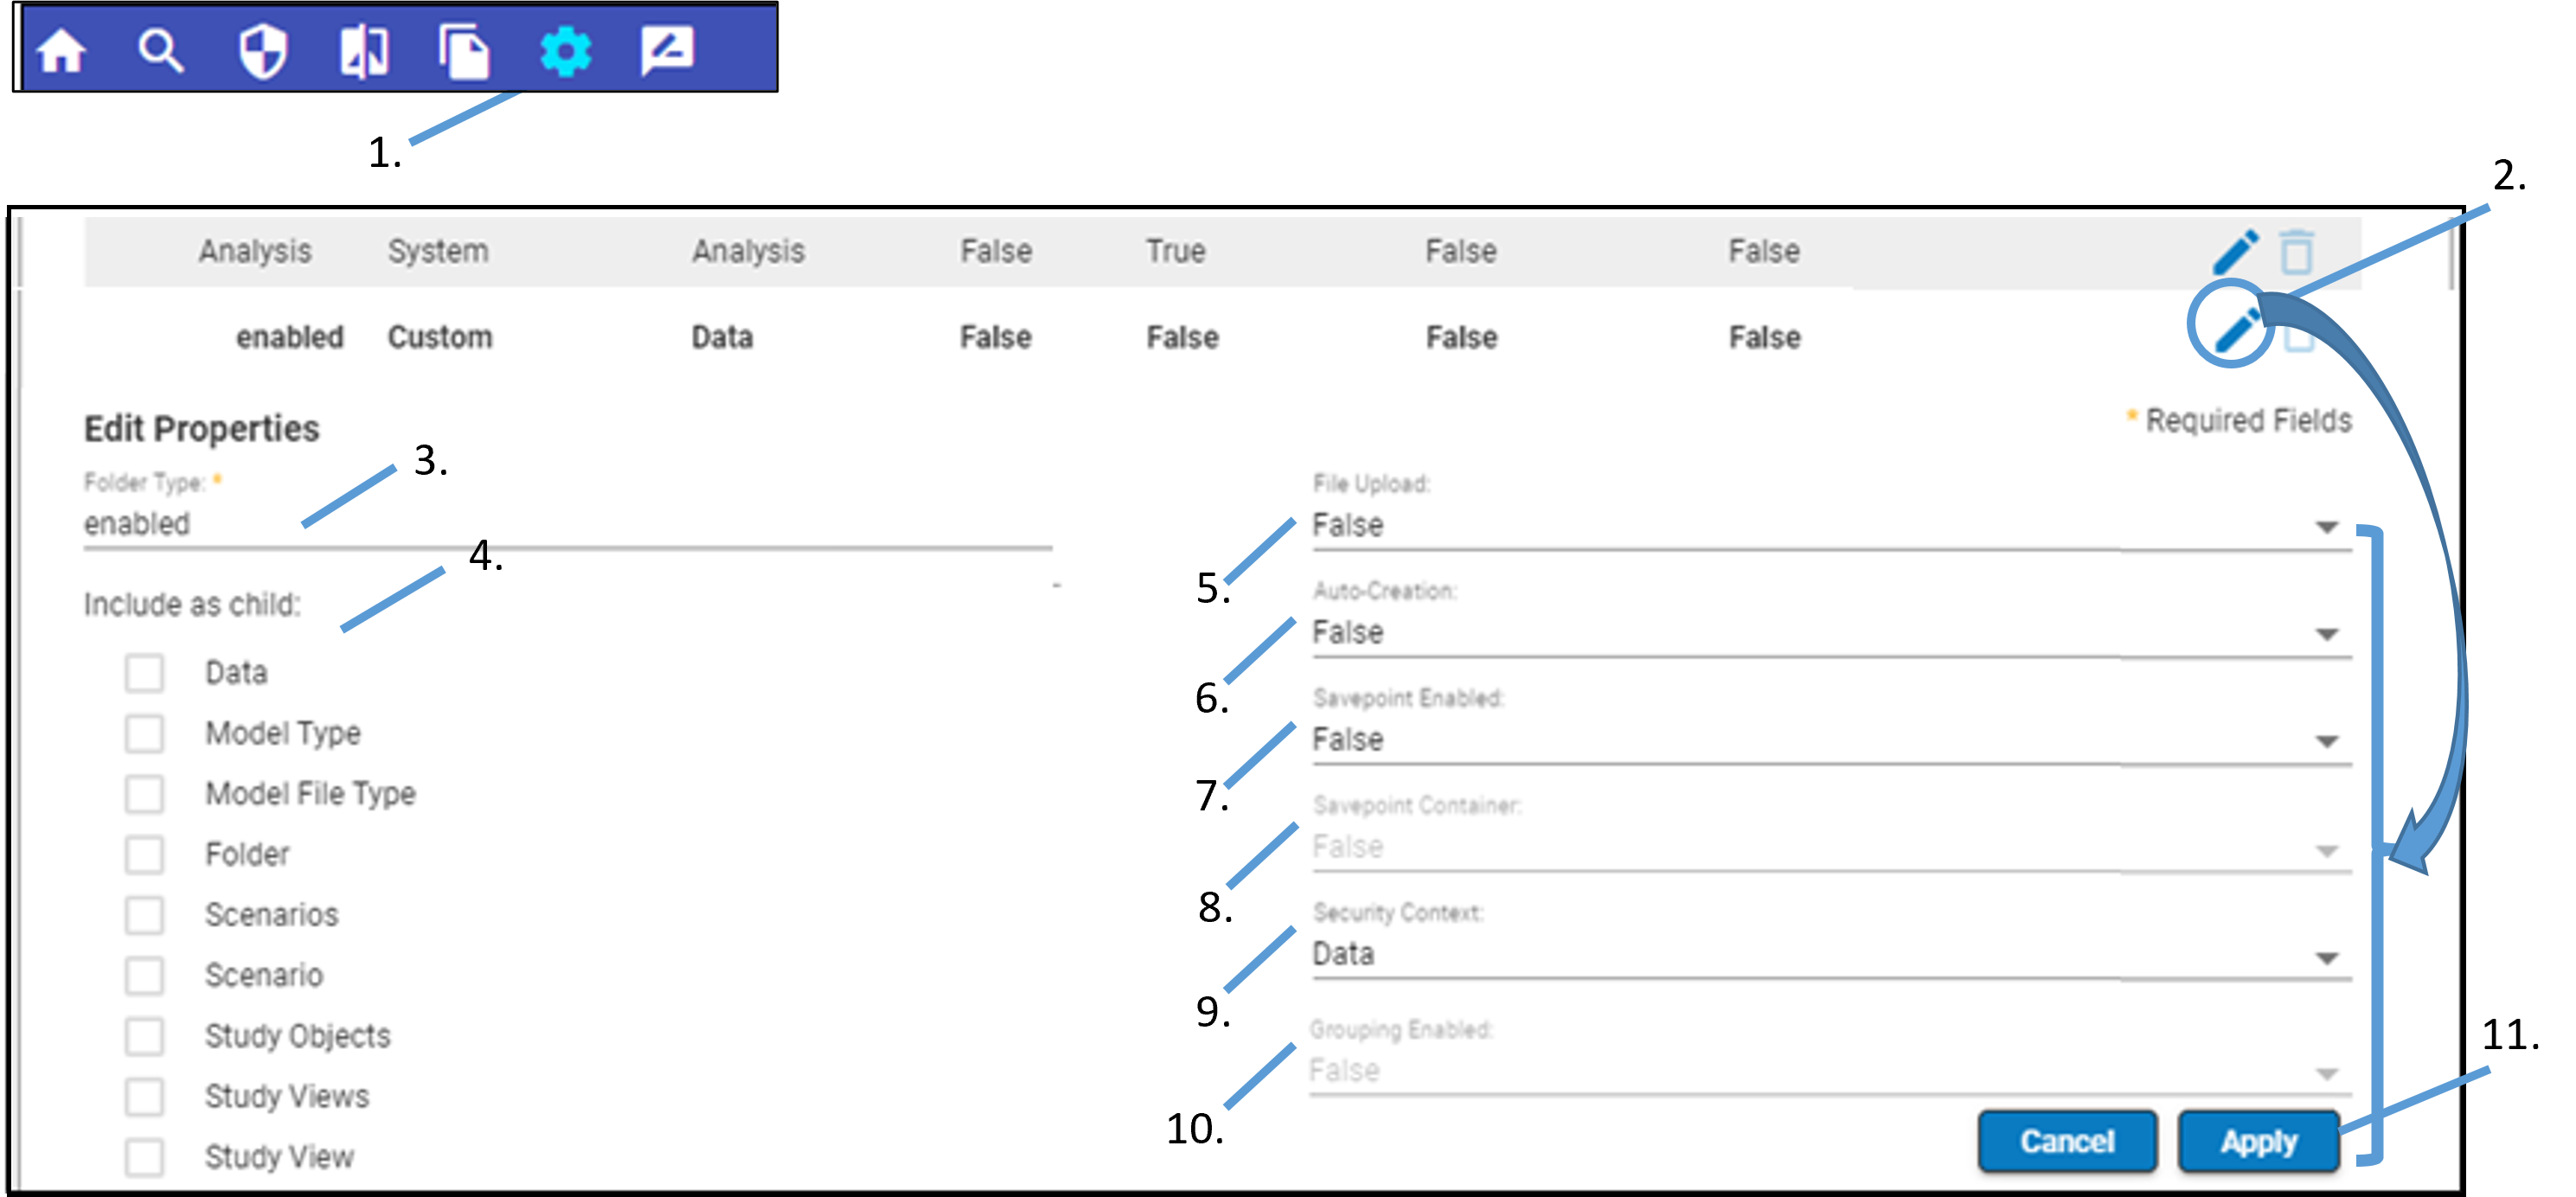Click the security shield icon

(x=263, y=50)
